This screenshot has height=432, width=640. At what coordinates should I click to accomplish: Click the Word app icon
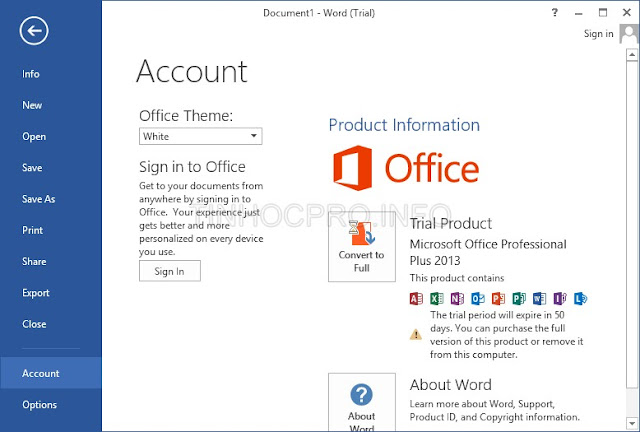coord(539,298)
